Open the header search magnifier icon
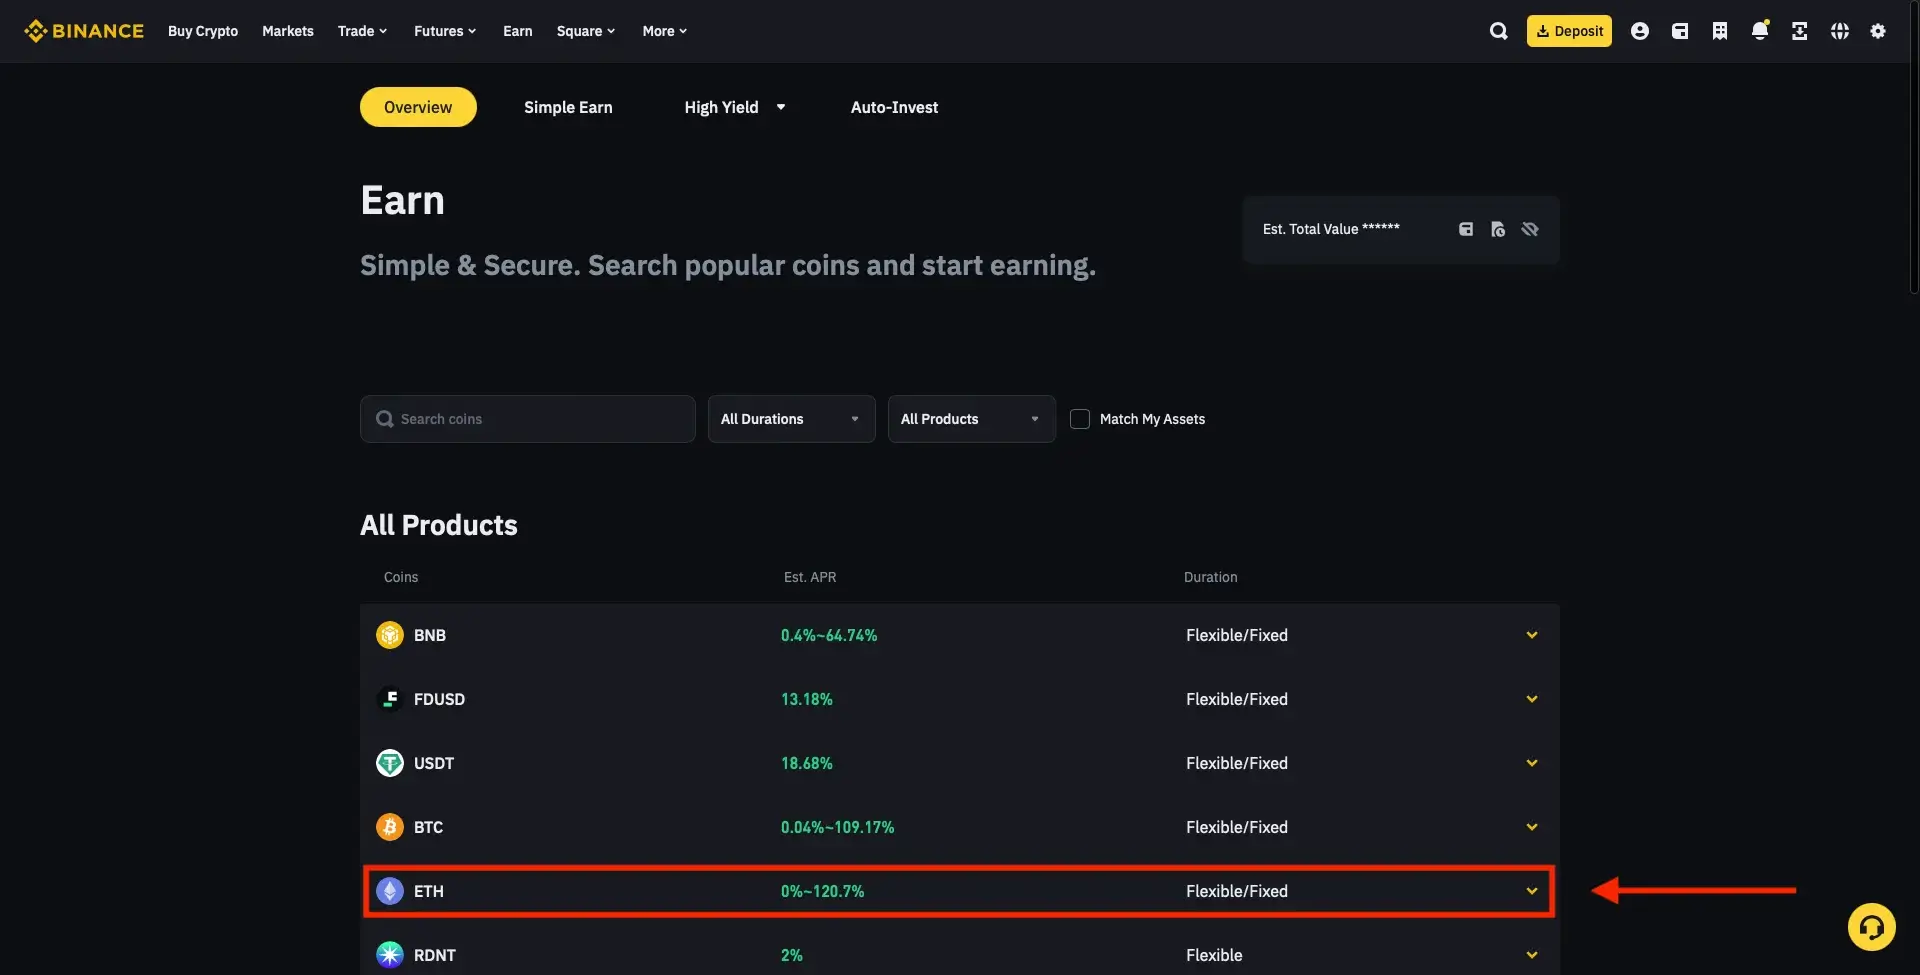 point(1498,31)
